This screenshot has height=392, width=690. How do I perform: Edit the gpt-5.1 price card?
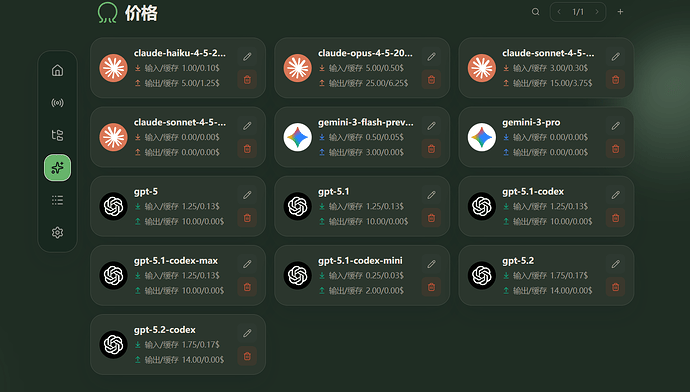tap(431, 195)
